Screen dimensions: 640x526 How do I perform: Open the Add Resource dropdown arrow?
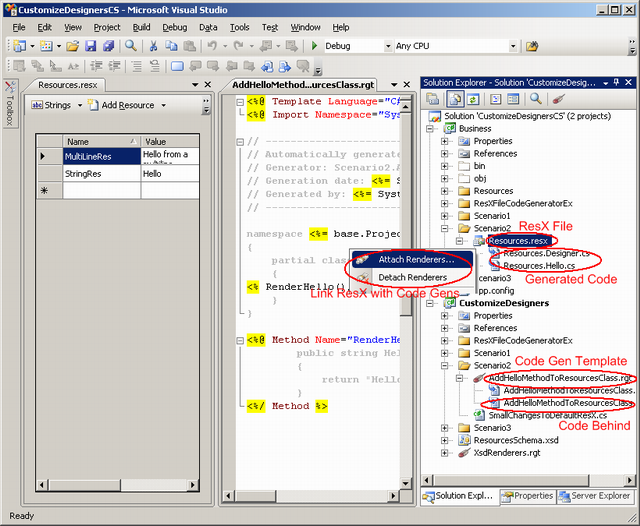(x=164, y=105)
